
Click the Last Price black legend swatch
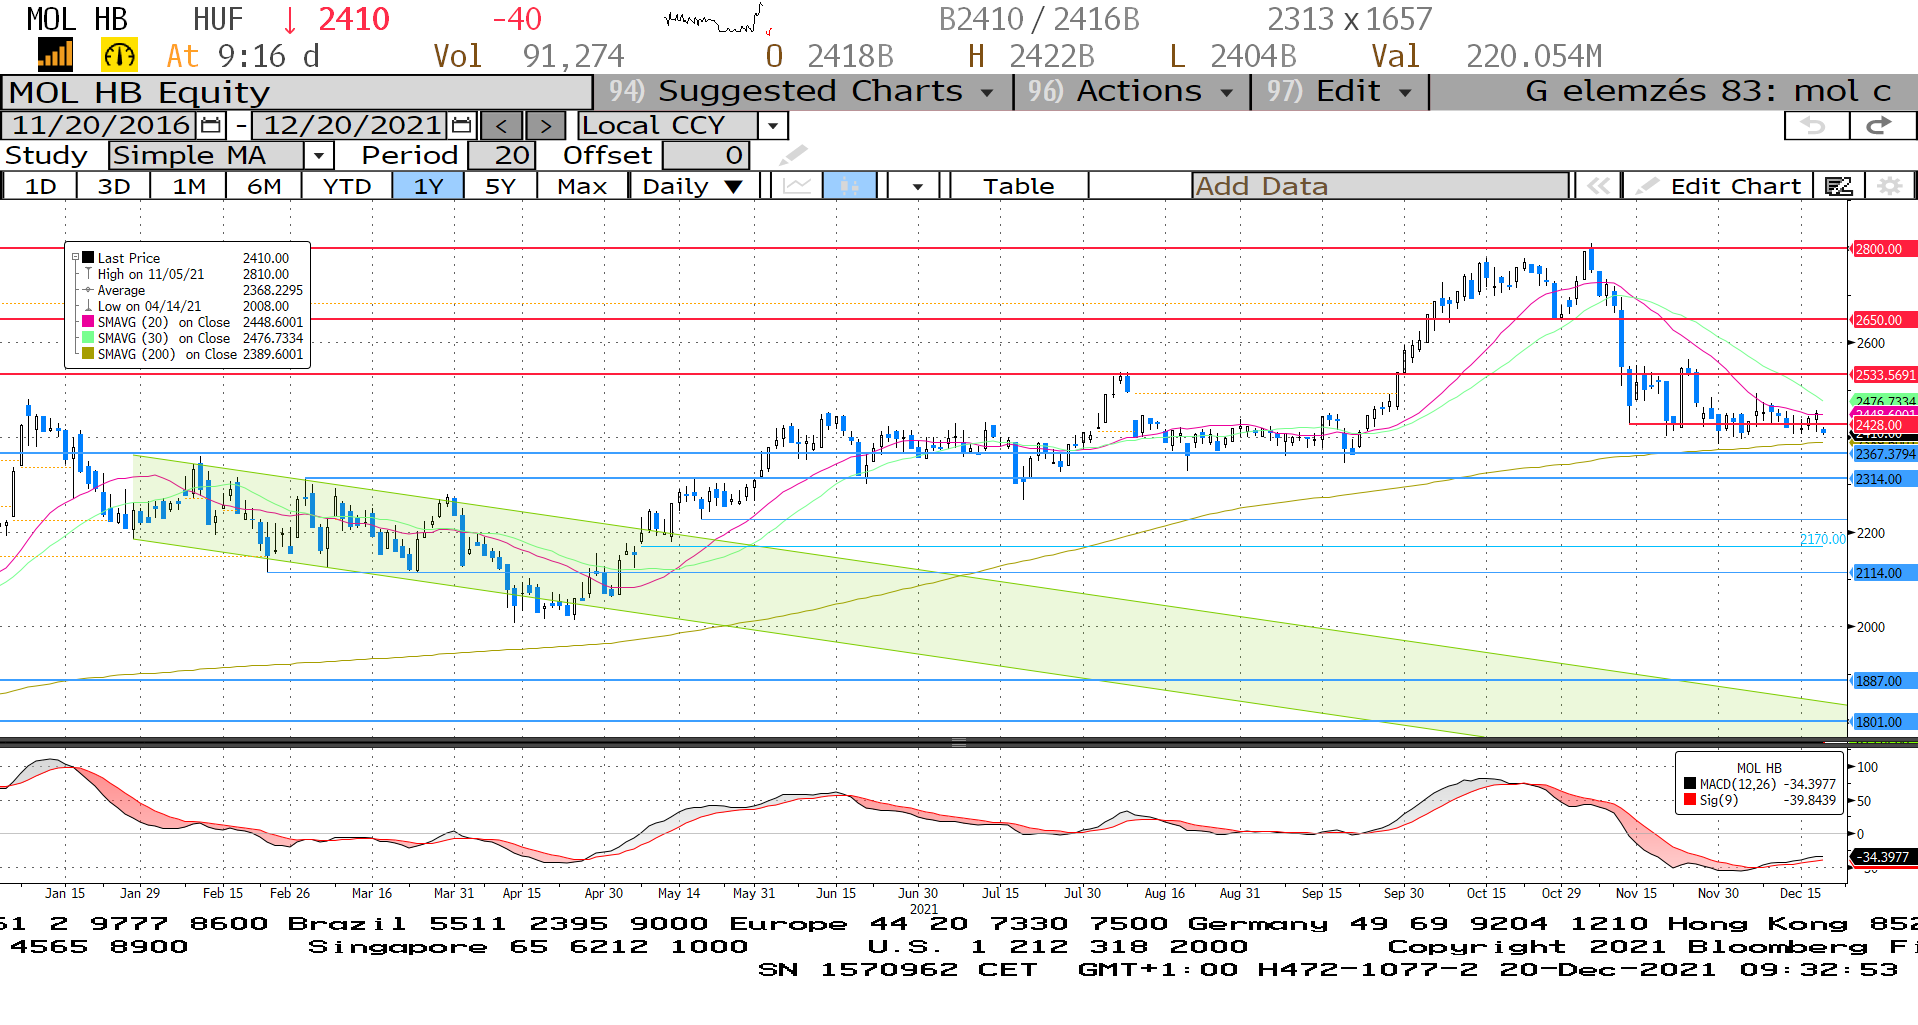[88, 258]
